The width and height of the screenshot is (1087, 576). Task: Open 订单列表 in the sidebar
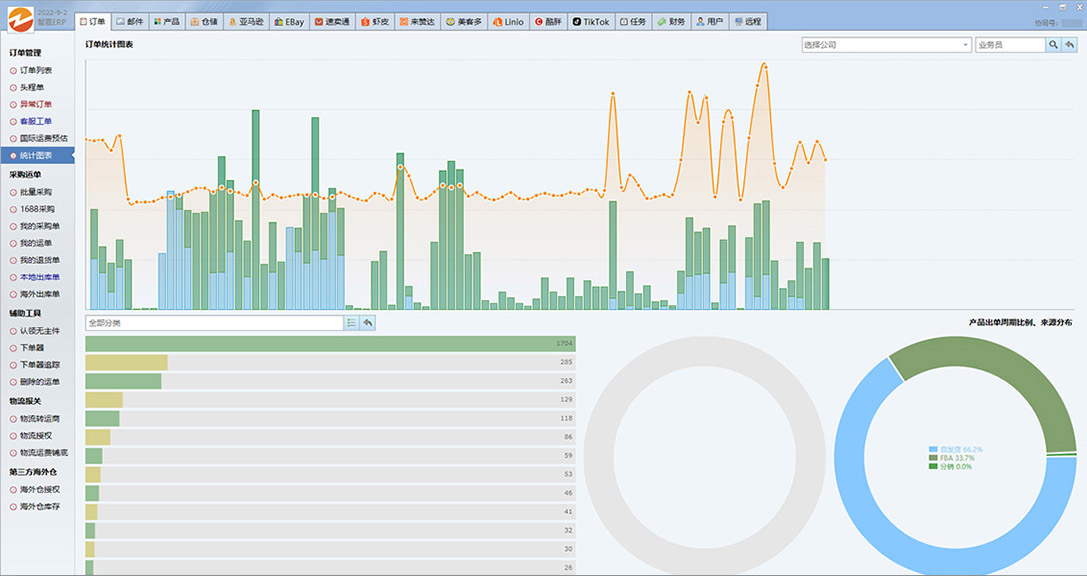35,70
